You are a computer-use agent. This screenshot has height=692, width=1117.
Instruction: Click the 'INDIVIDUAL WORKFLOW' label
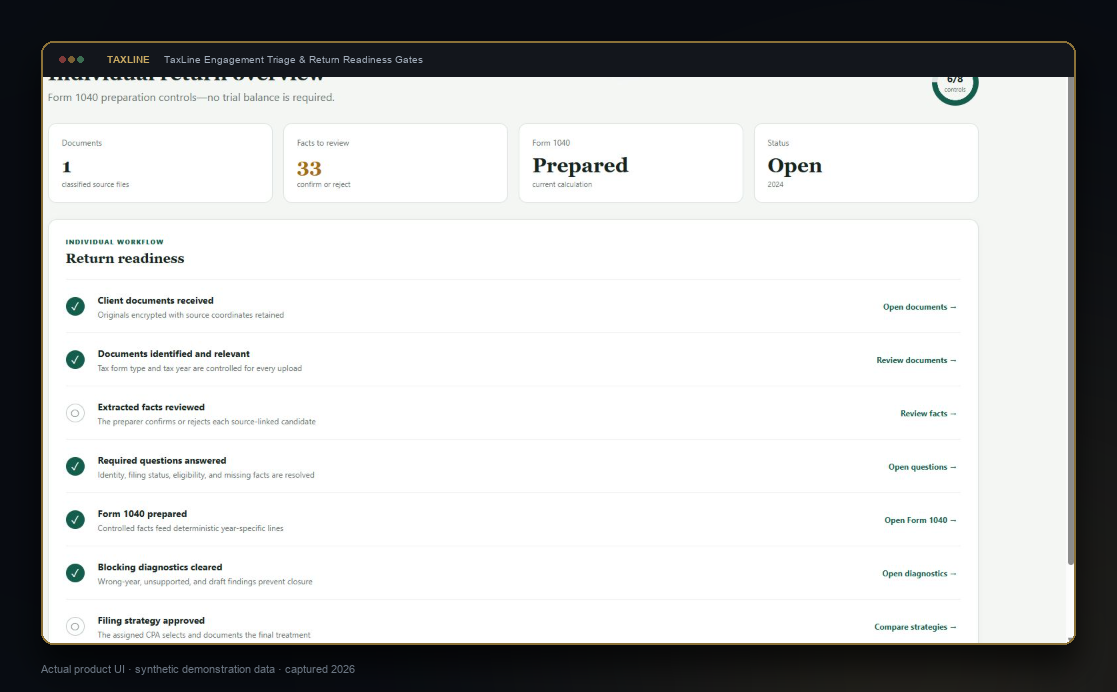coord(115,242)
